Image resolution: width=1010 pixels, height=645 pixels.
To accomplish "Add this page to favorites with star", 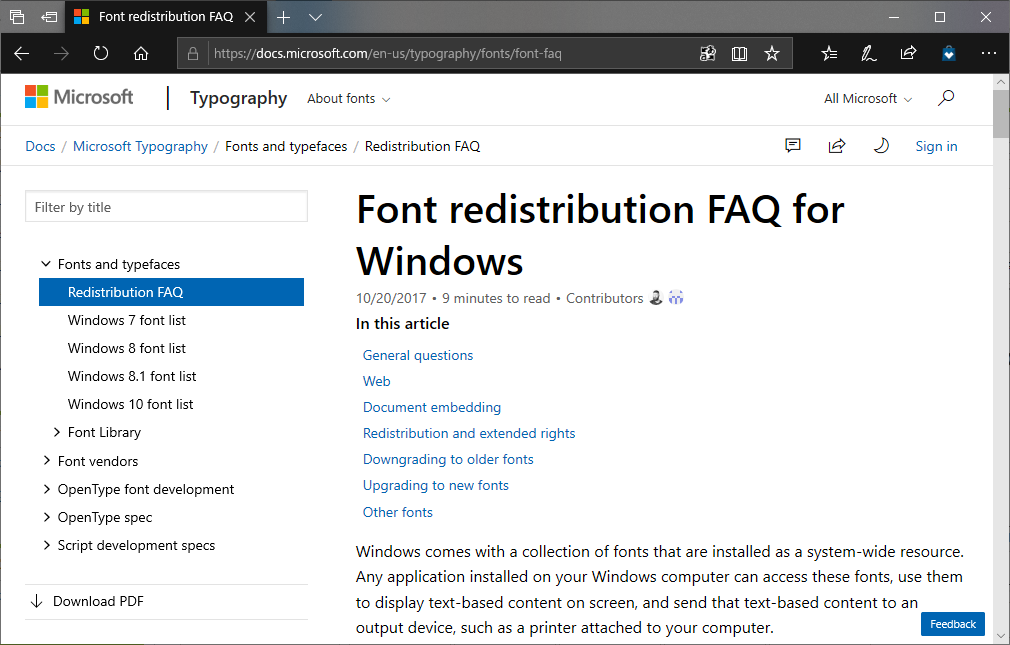I will (772, 54).
